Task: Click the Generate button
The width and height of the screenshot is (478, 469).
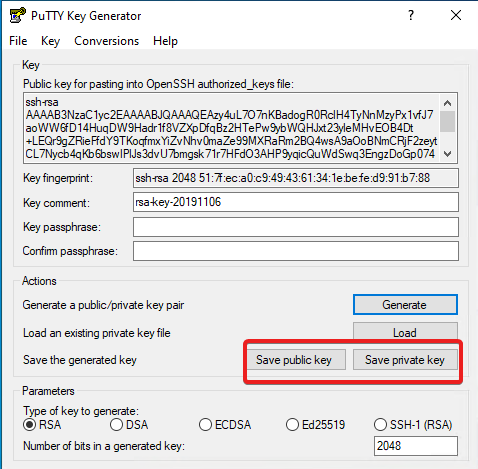Action: (405, 305)
